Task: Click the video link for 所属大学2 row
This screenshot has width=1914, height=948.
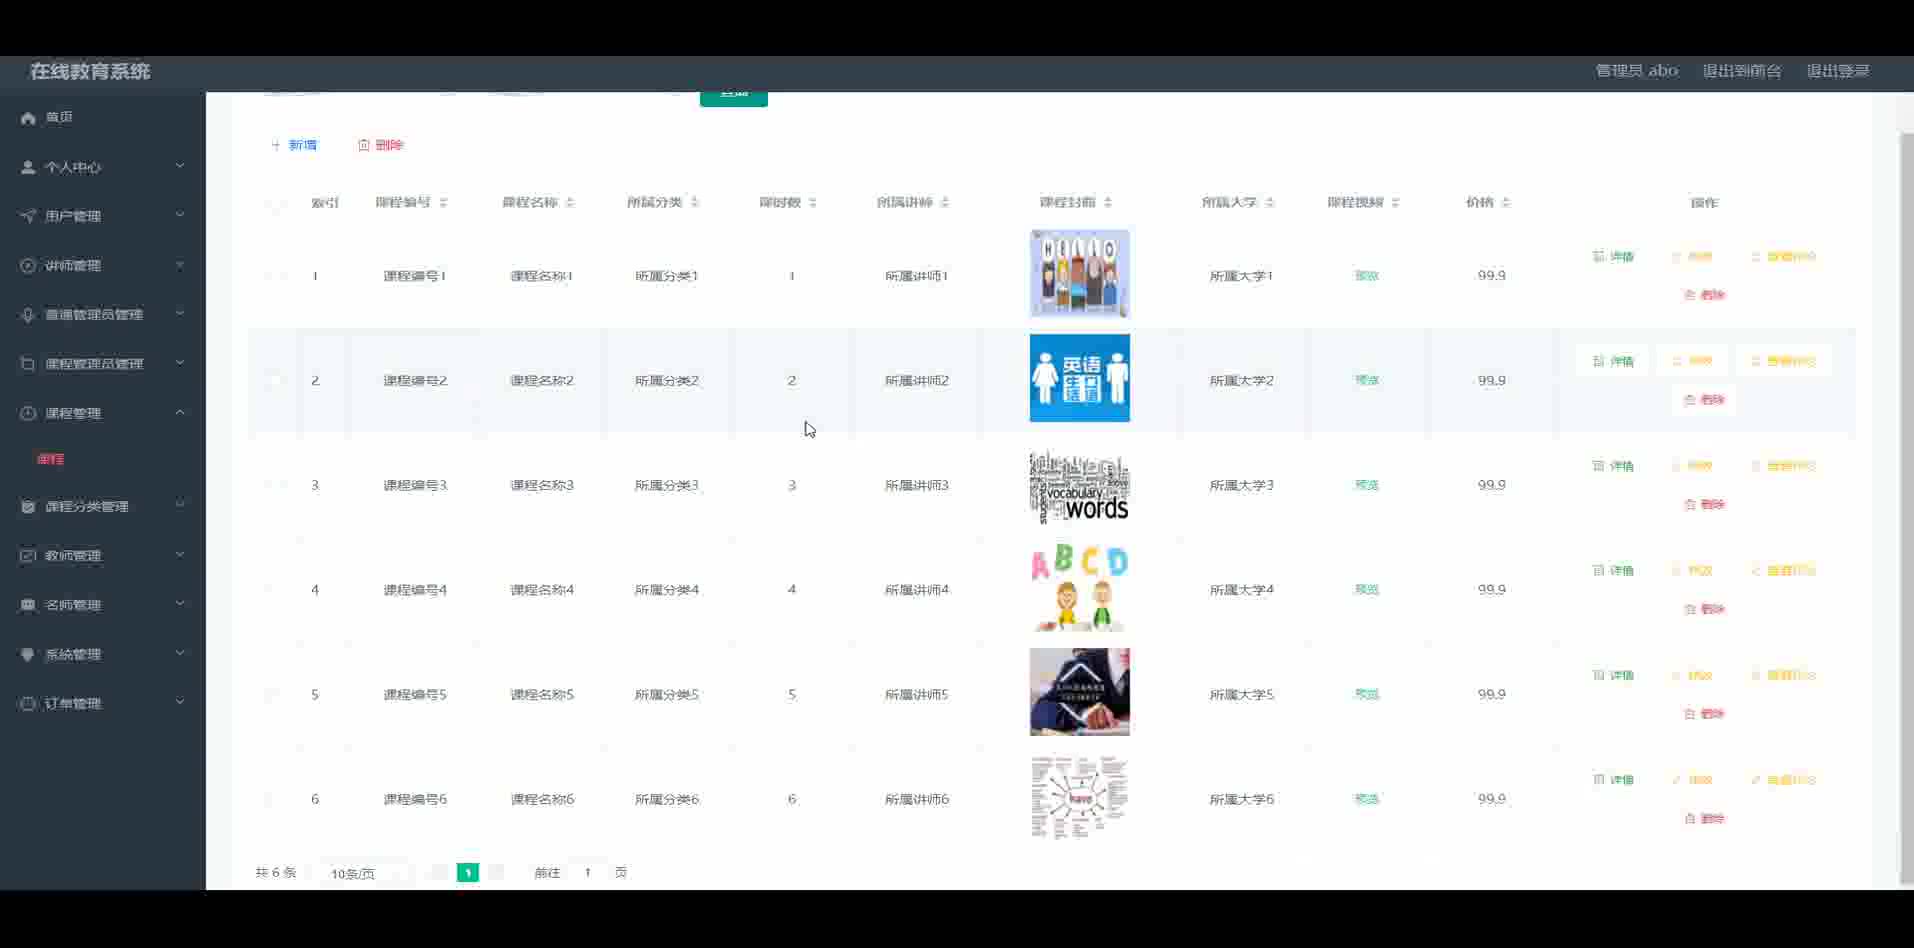Action: 1366,381
